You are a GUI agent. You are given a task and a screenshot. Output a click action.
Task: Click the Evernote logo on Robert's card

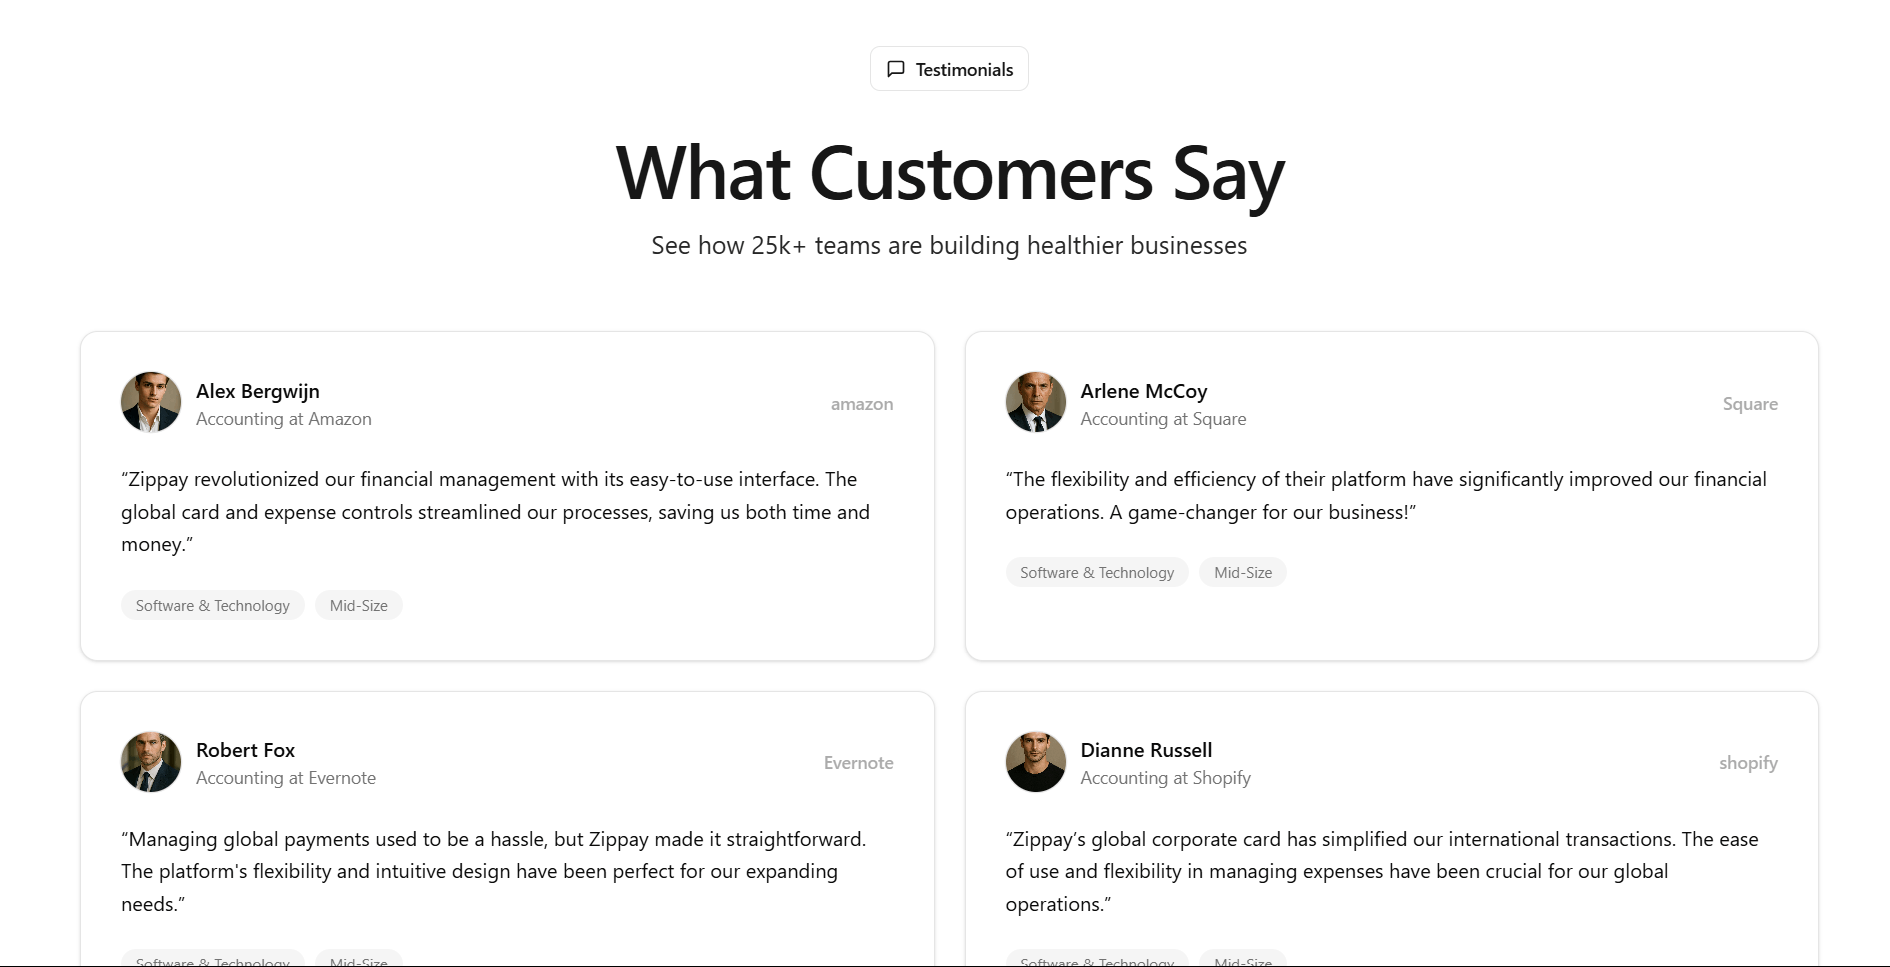tap(857, 762)
